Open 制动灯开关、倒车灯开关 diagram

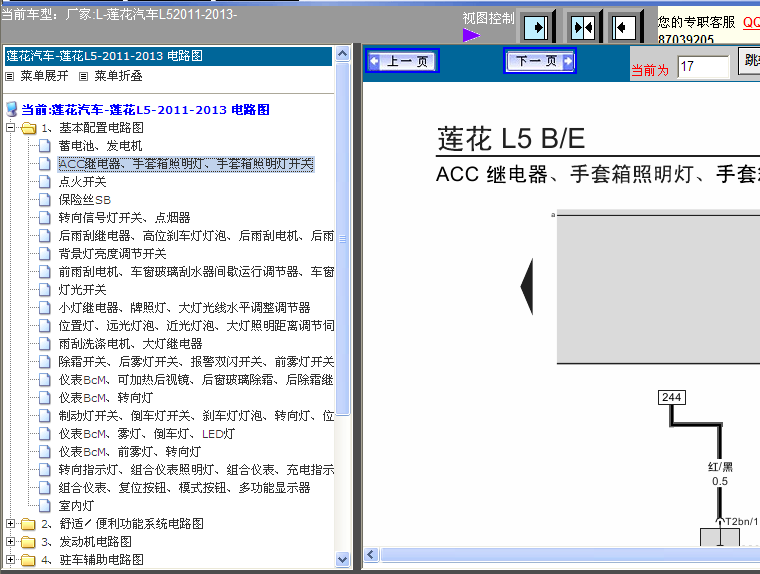(196, 415)
